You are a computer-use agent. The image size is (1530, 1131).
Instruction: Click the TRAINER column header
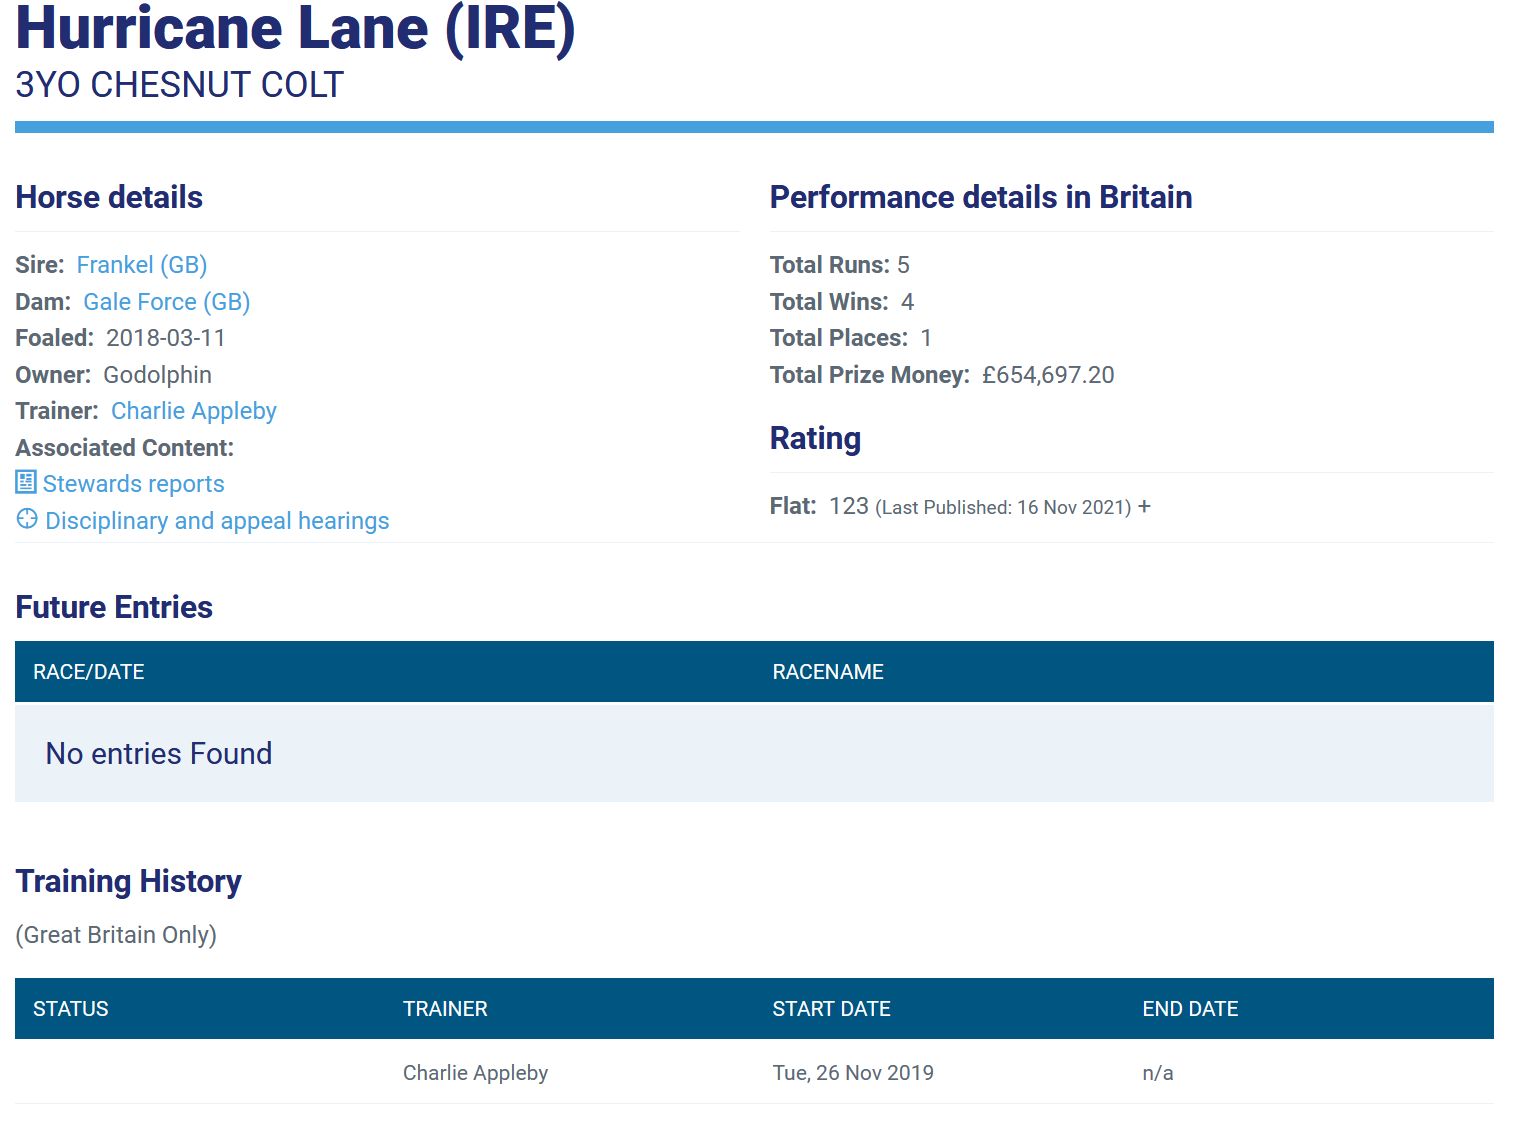point(445,1009)
